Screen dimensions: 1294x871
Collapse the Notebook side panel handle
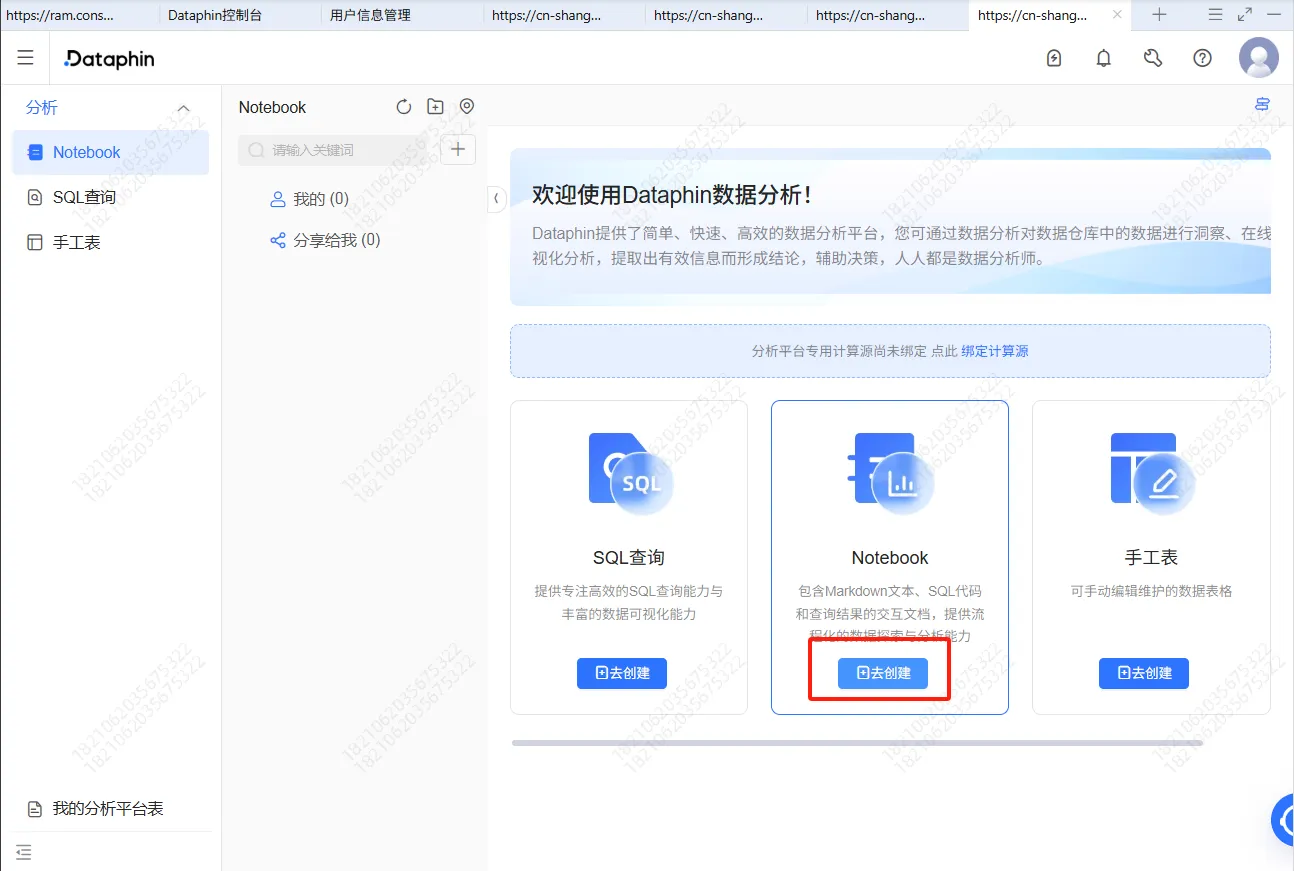pyautogui.click(x=496, y=198)
